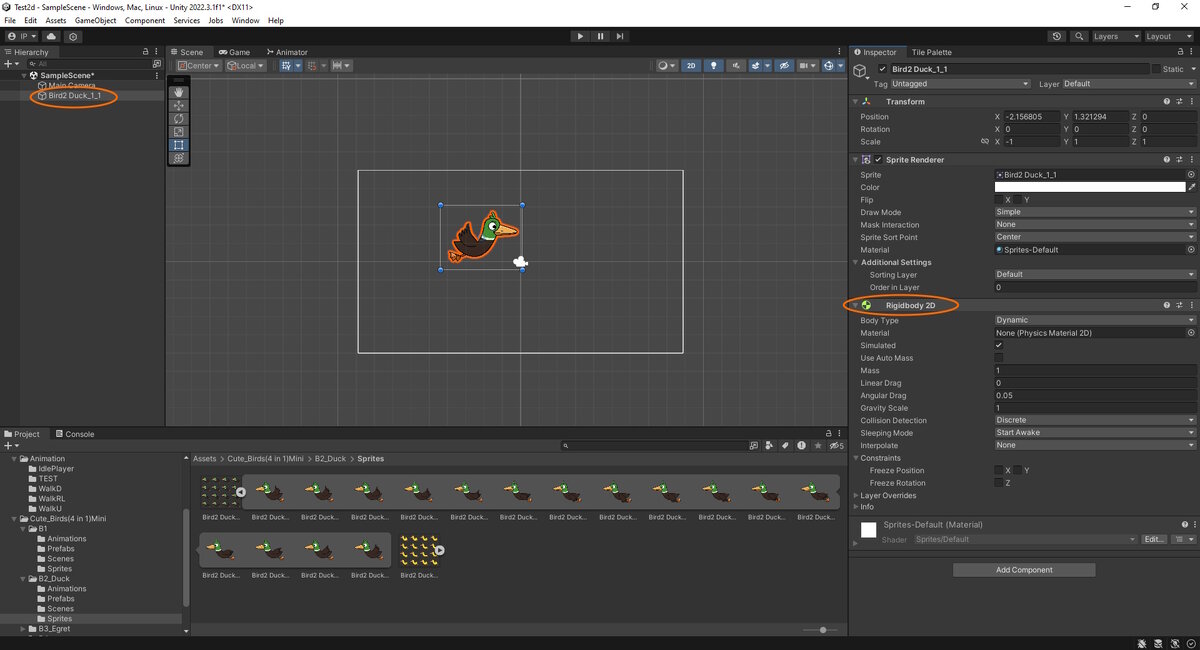This screenshot has width=1200, height=650.
Task: Expand the Layer Overrides foldout
Action: pyautogui.click(x=855, y=495)
